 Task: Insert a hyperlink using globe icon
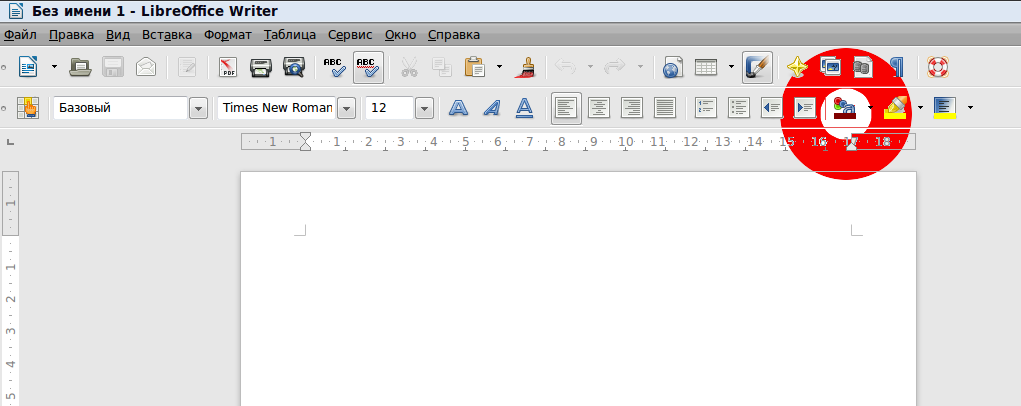click(x=673, y=68)
